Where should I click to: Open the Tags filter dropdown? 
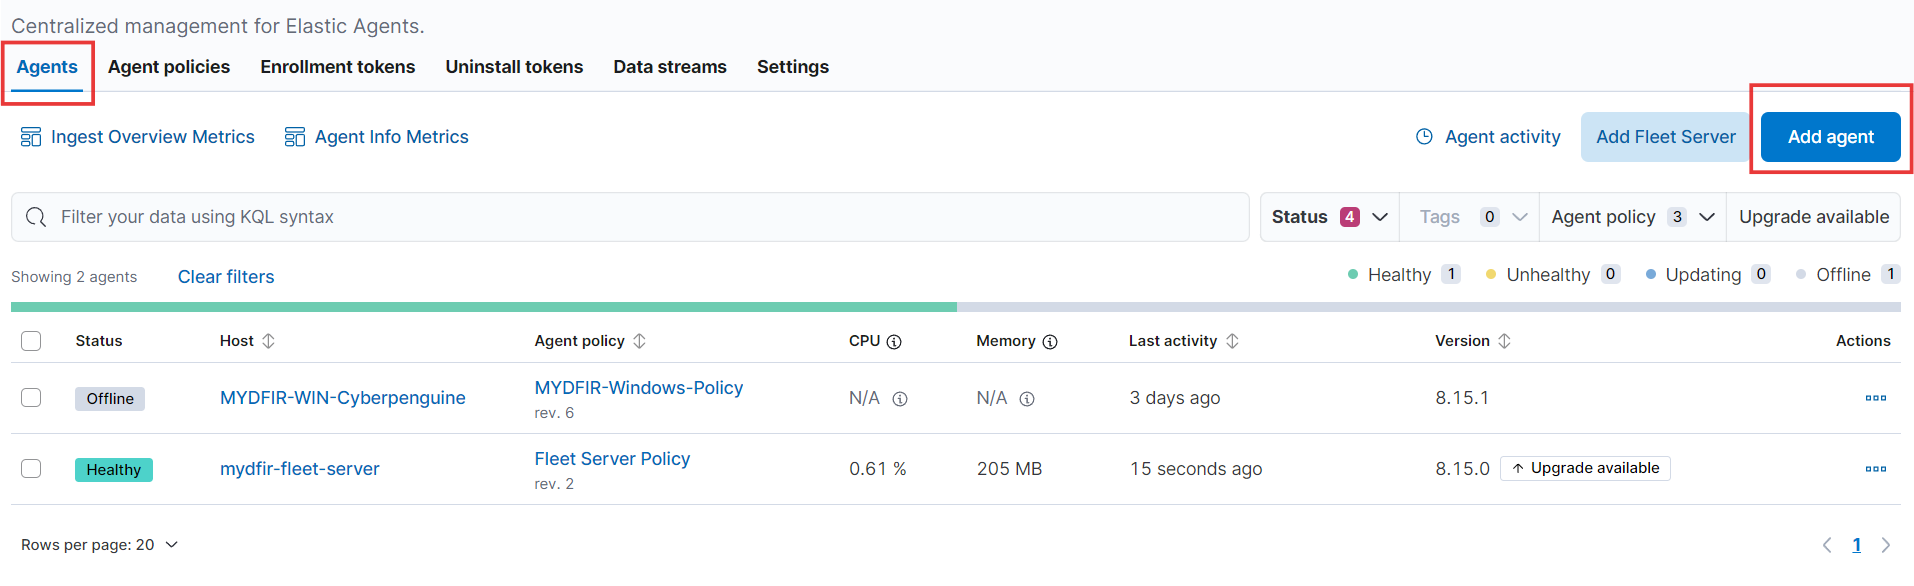pos(1470,217)
